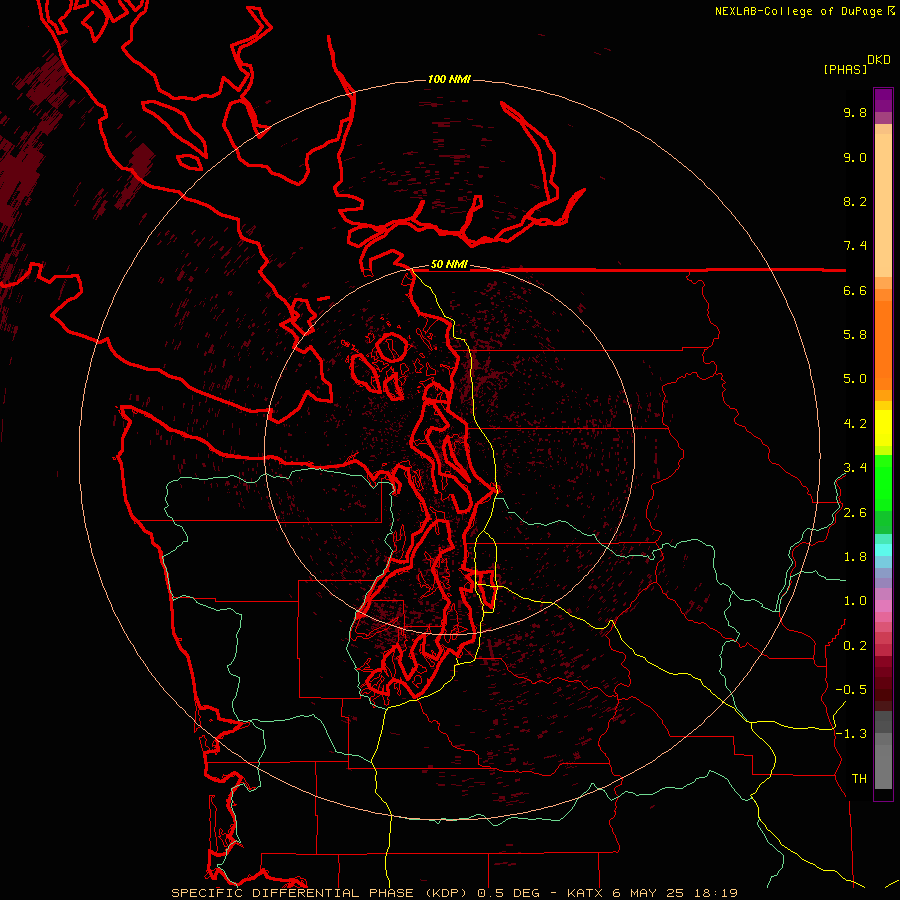Click the TH threshold label

click(x=859, y=779)
